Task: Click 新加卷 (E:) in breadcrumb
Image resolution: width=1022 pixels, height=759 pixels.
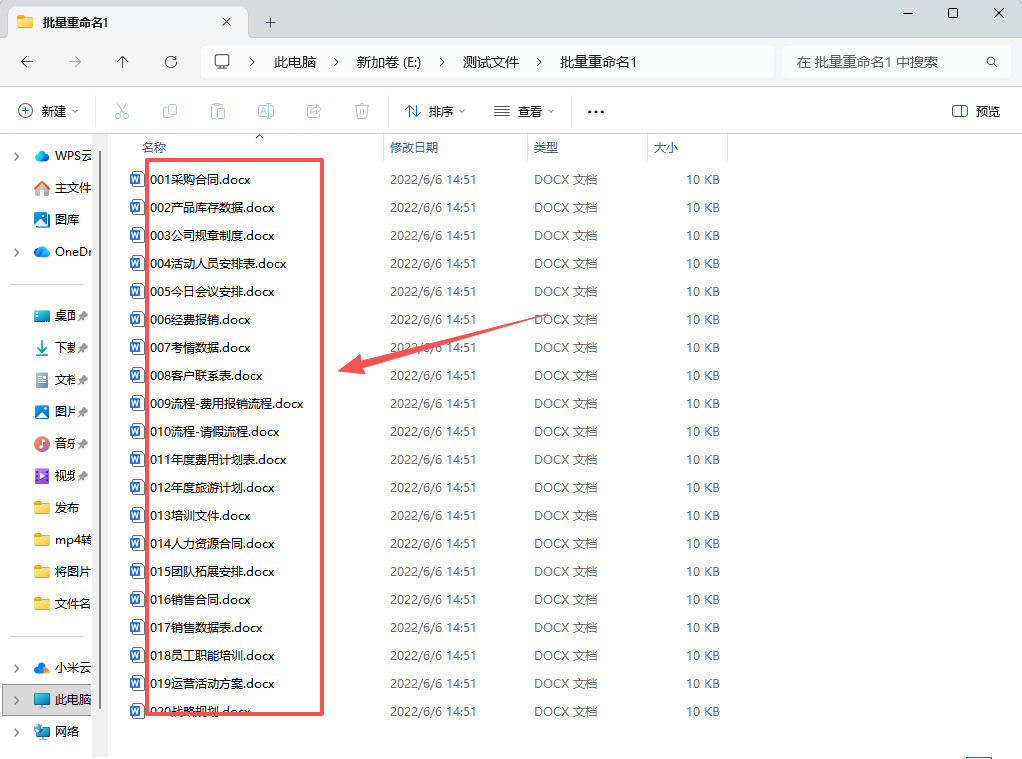Action: [388, 62]
